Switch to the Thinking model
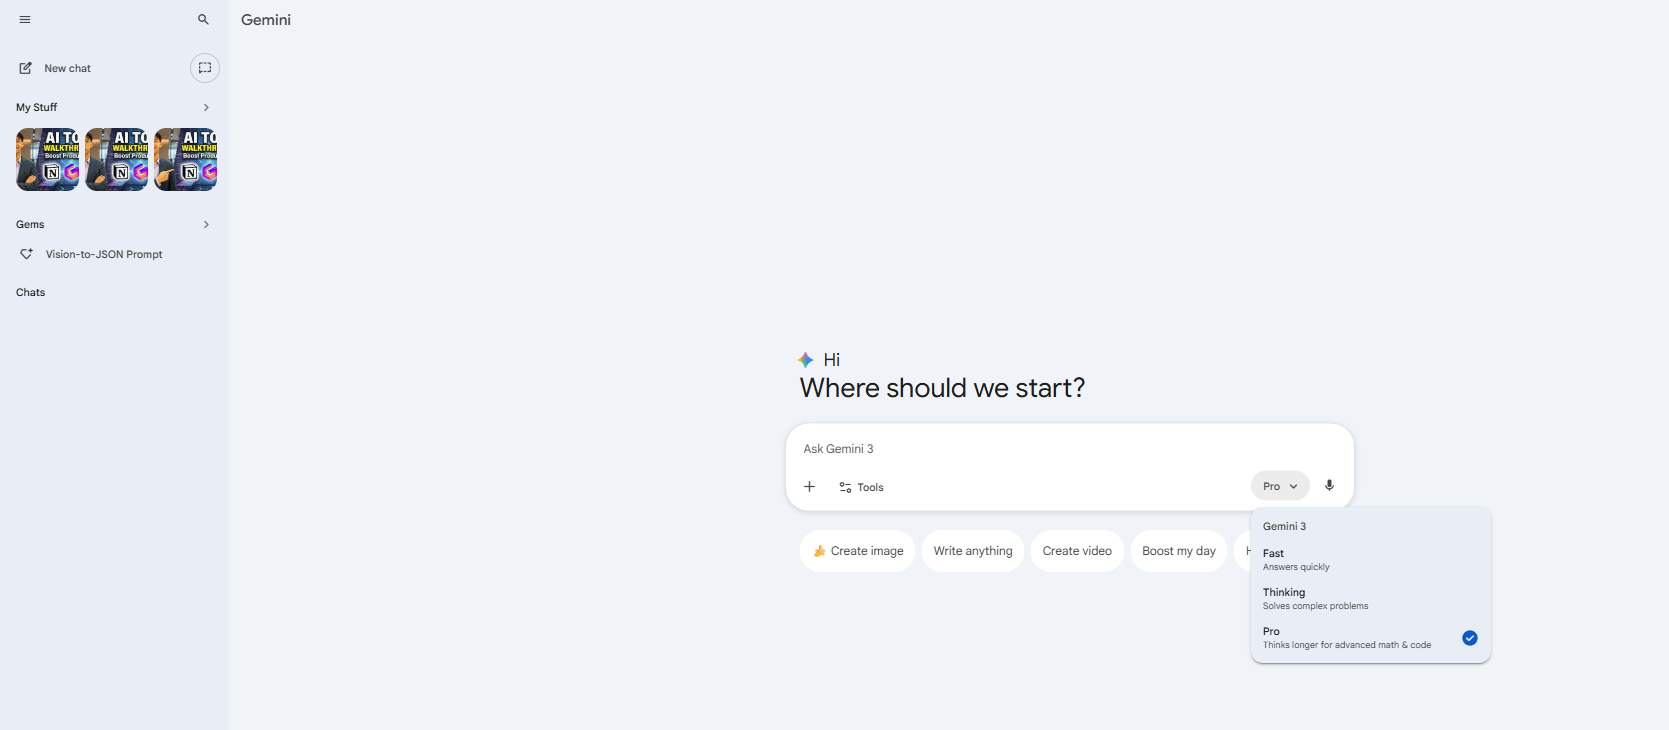The image size is (1669, 730). click(1315, 598)
